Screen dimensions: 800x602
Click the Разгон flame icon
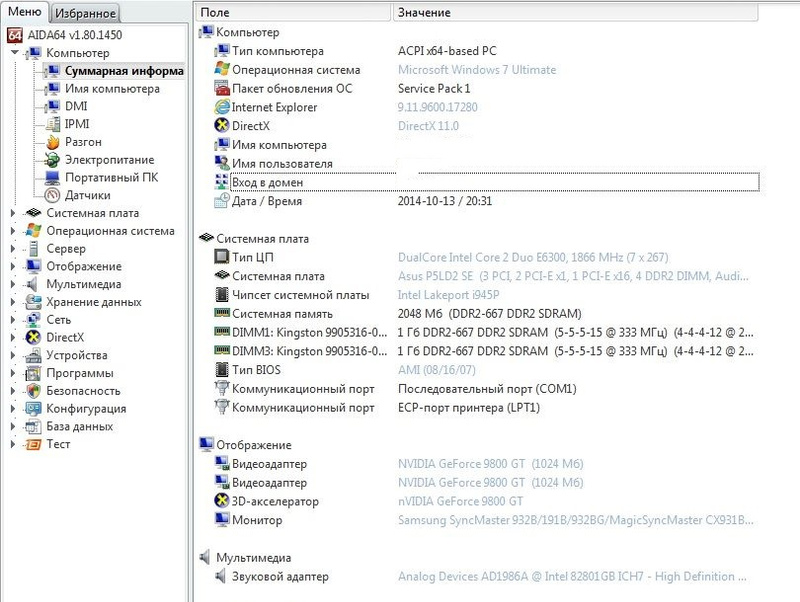click(x=52, y=142)
